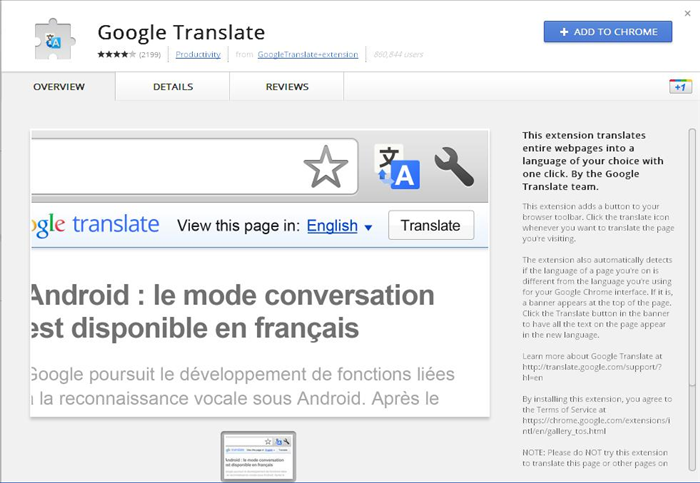The image size is (700, 483).
Task: Close the extension details dialog
Action: point(688,13)
